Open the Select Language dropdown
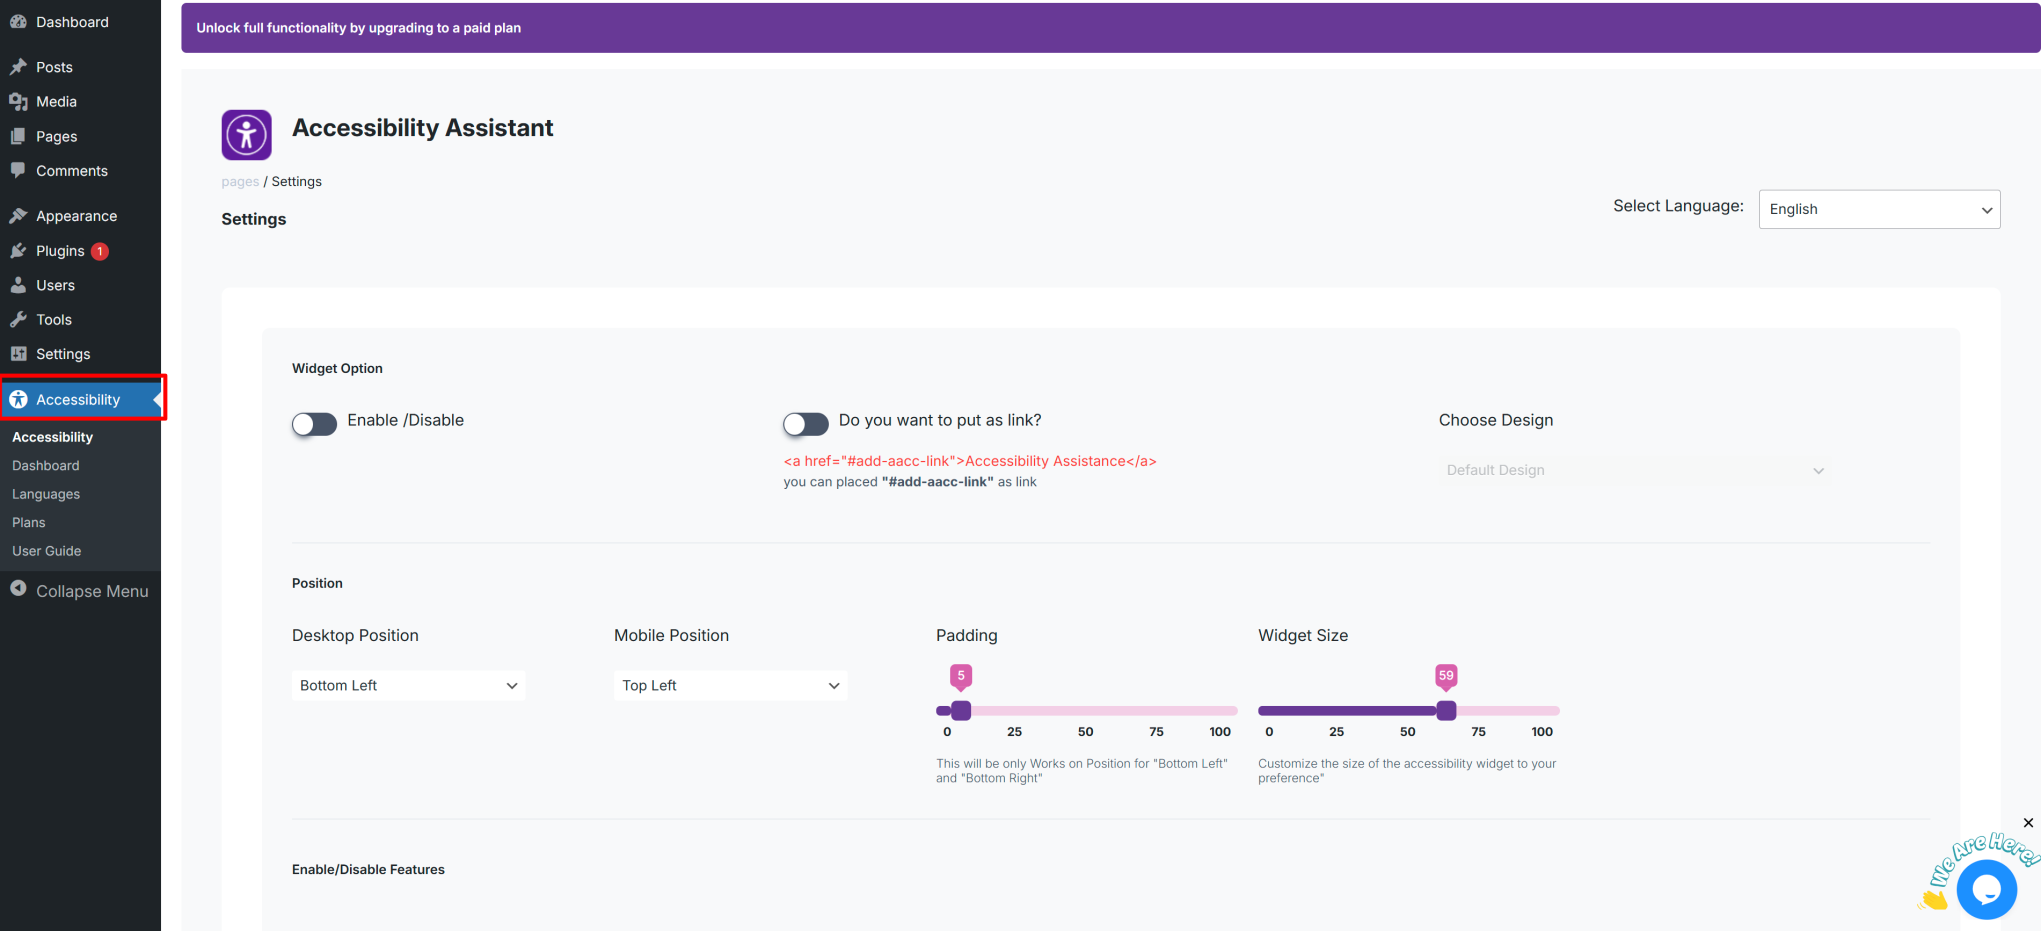Screen dimensions: 2041x931 click(x=1879, y=209)
